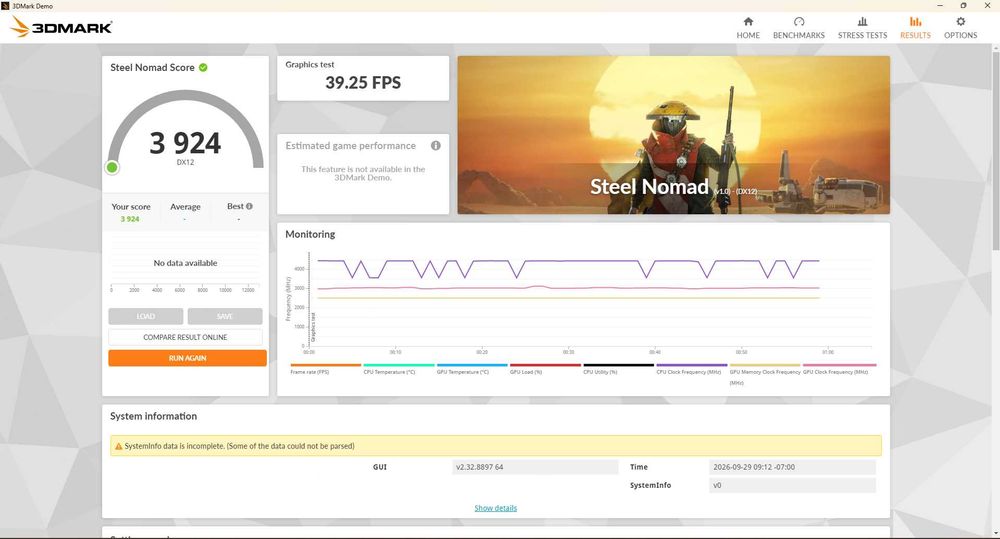Open the Options gear icon
The width and height of the screenshot is (1000, 539).
(960, 22)
